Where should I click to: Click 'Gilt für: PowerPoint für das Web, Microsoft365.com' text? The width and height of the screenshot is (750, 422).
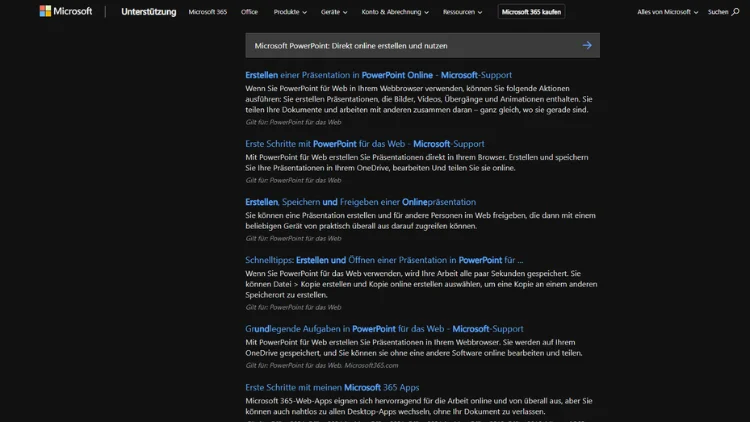pos(321,365)
